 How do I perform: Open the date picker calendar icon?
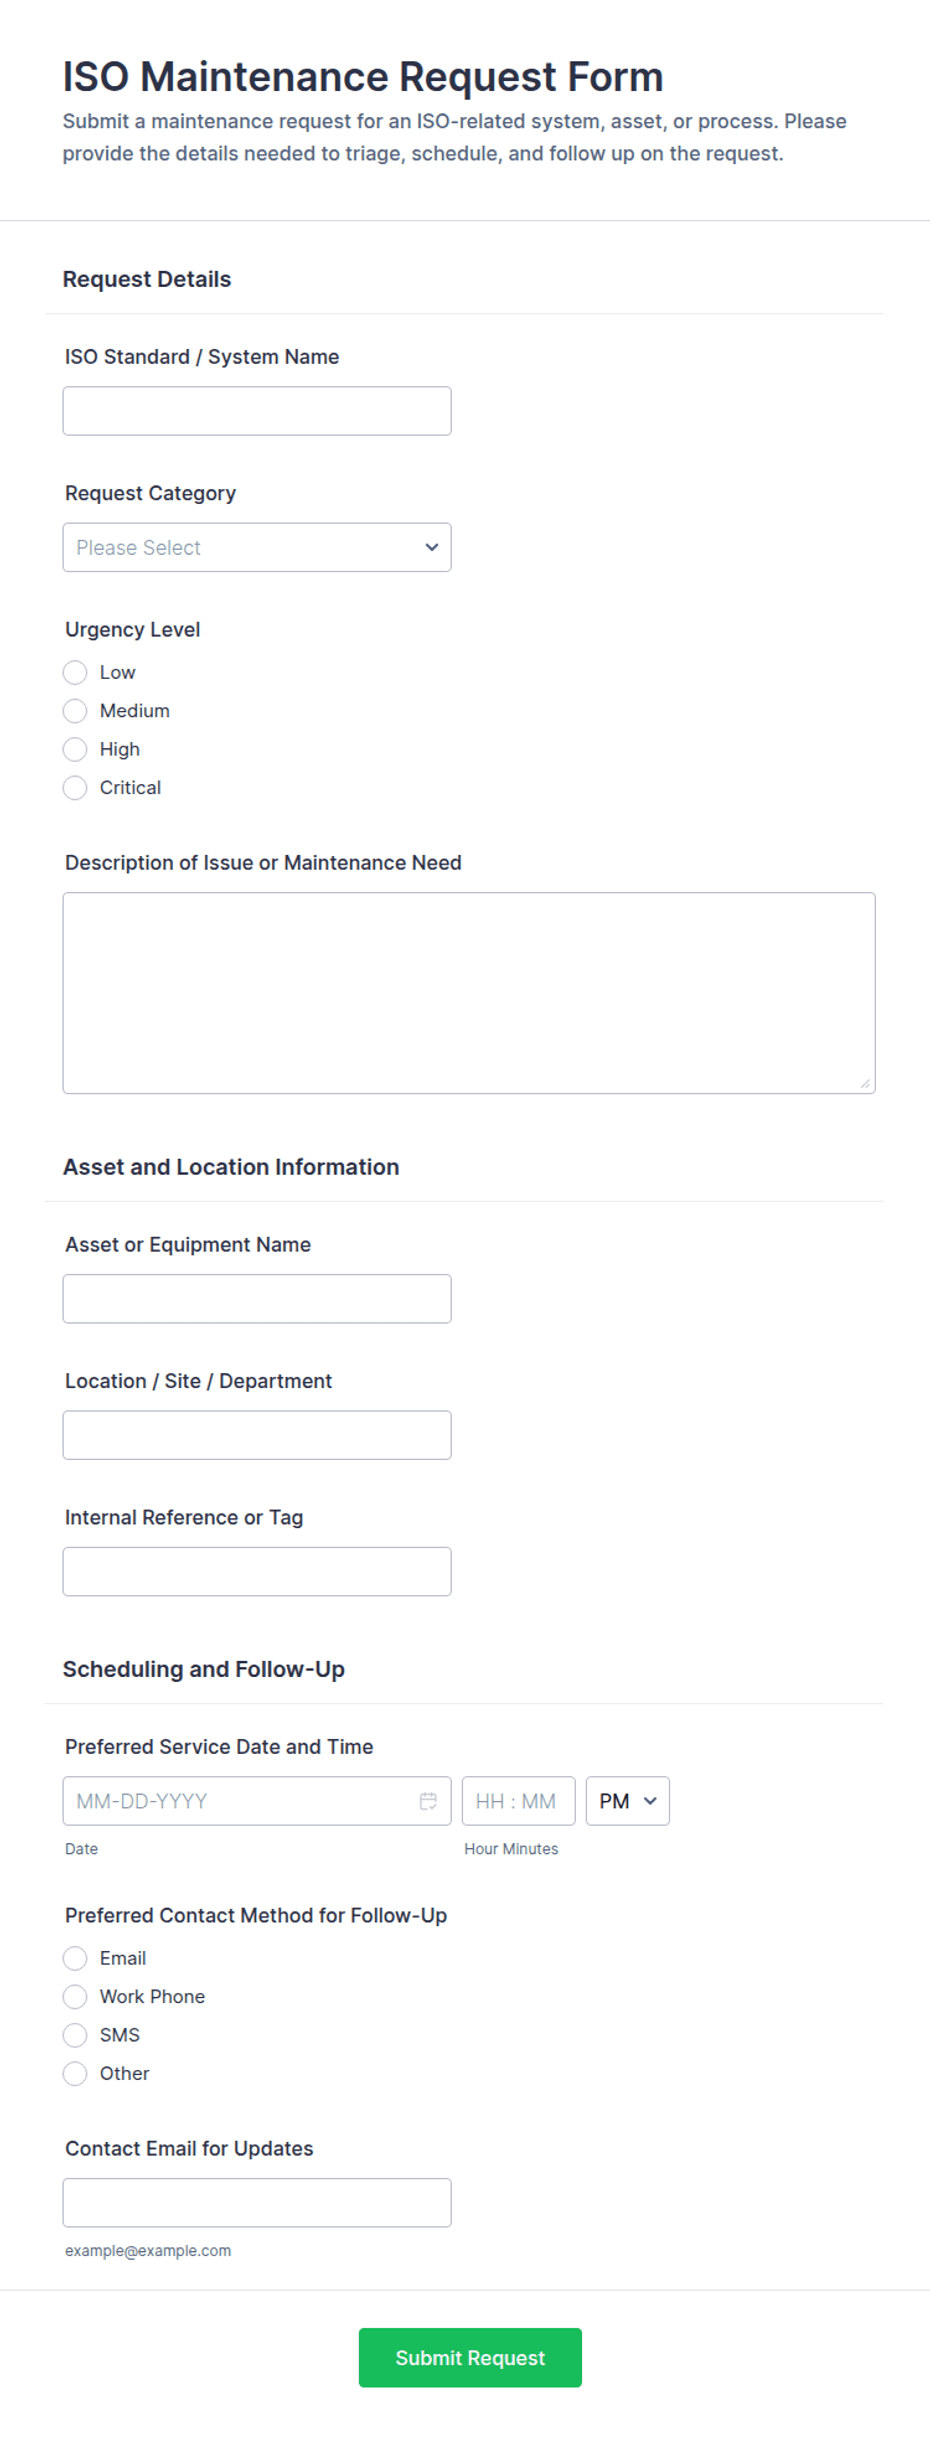pyautogui.click(x=428, y=1801)
